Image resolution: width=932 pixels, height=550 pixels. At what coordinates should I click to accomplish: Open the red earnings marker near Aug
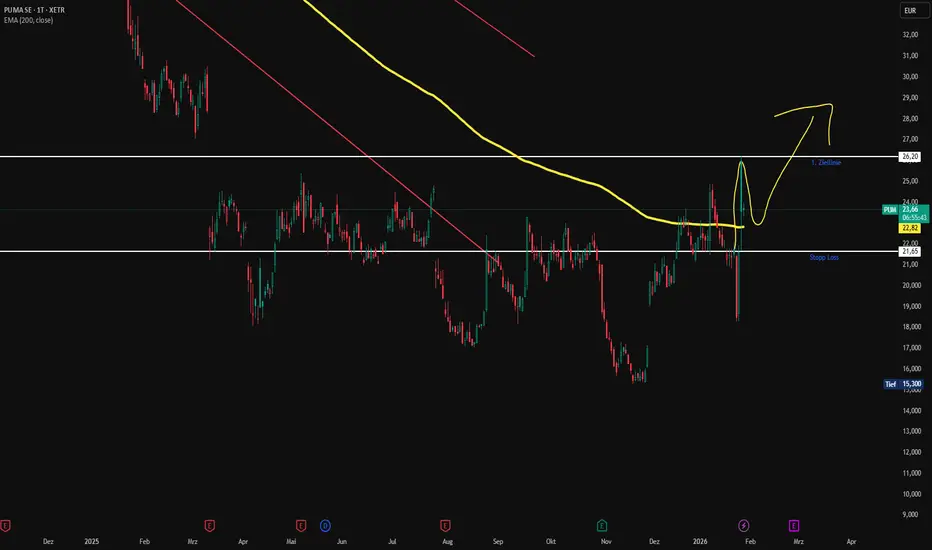tap(445, 526)
